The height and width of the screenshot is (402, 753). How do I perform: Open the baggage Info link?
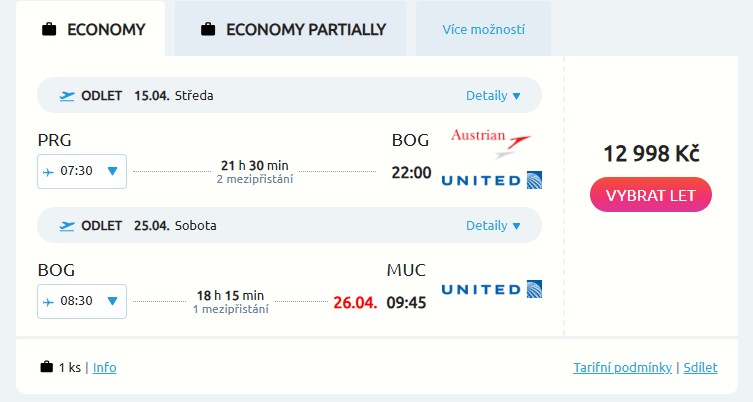point(104,367)
